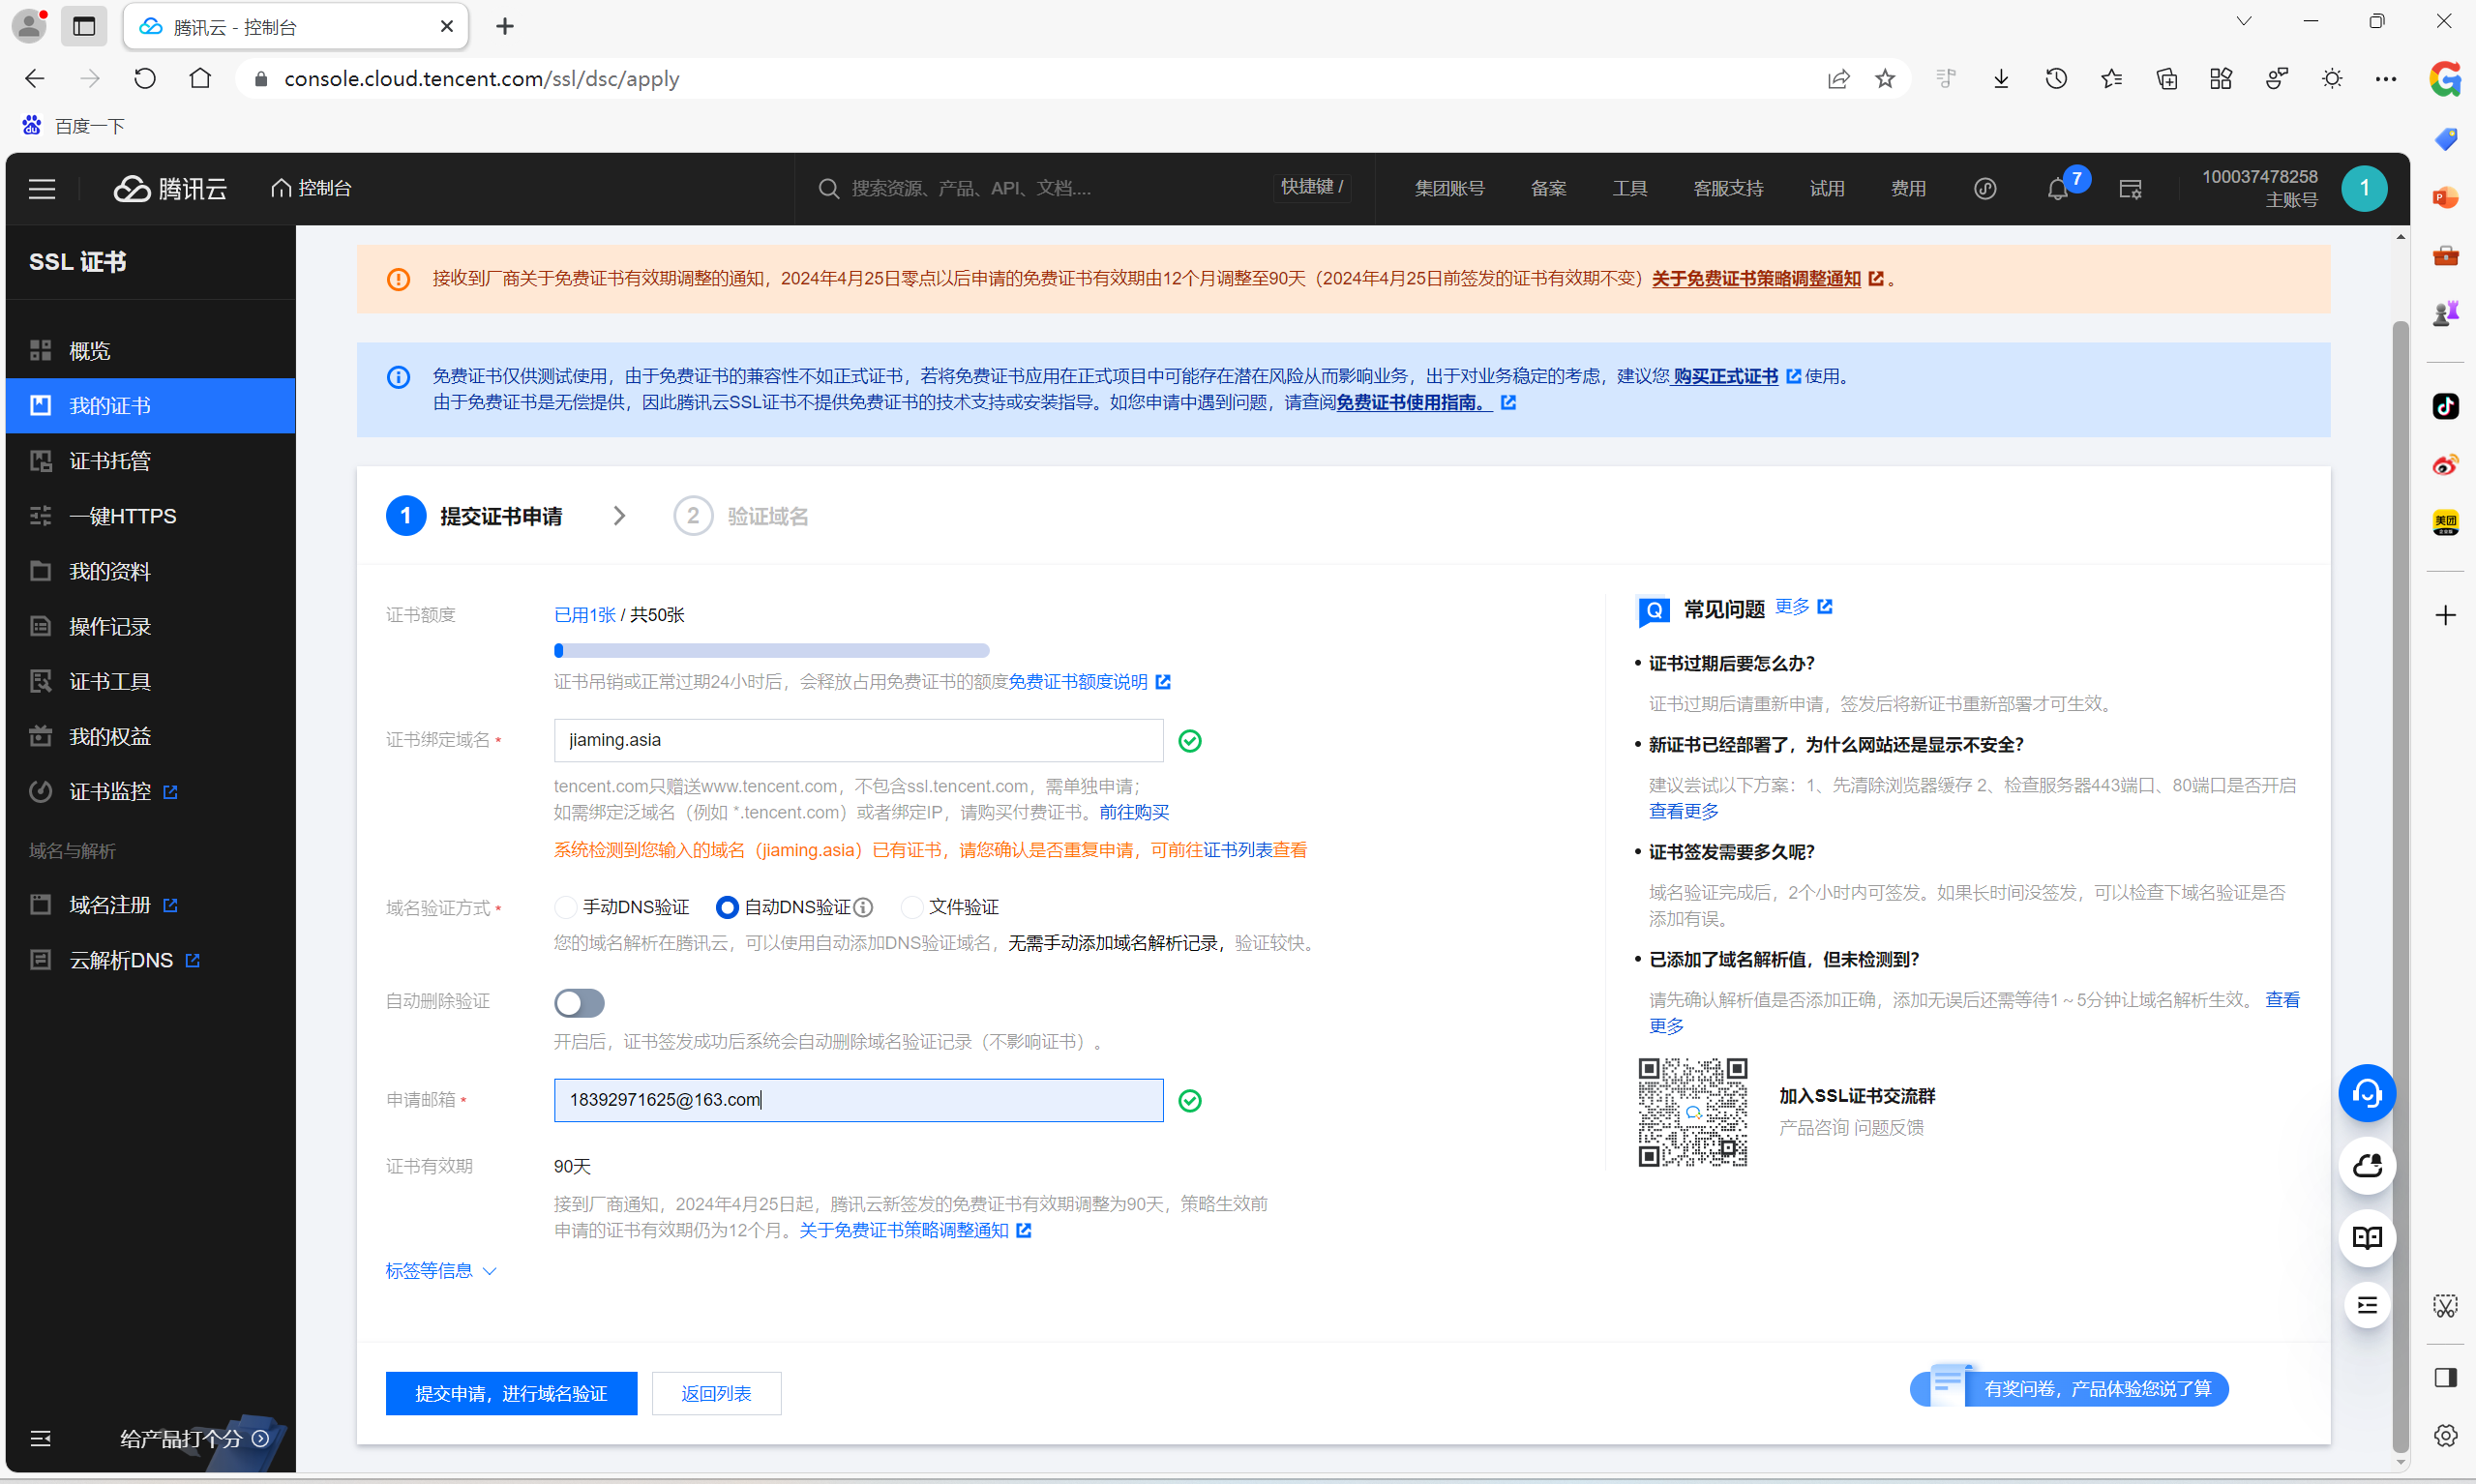Viewport: 2476px width, 1484px height.
Task: Click the search magnifier icon in top bar
Action: [x=828, y=189]
